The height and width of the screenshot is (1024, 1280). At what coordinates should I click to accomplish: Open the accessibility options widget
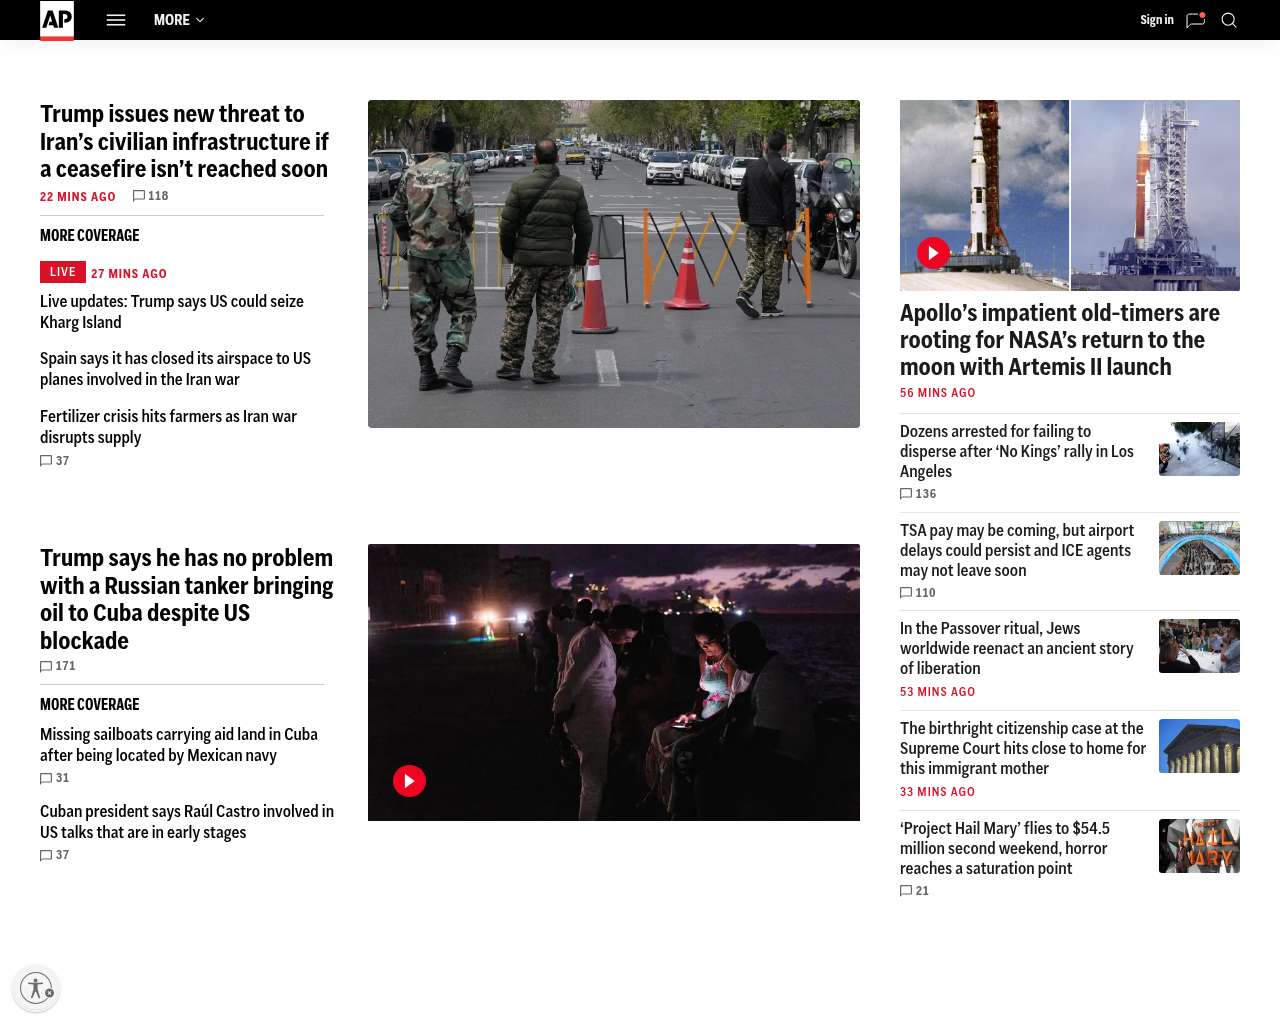tap(36, 988)
